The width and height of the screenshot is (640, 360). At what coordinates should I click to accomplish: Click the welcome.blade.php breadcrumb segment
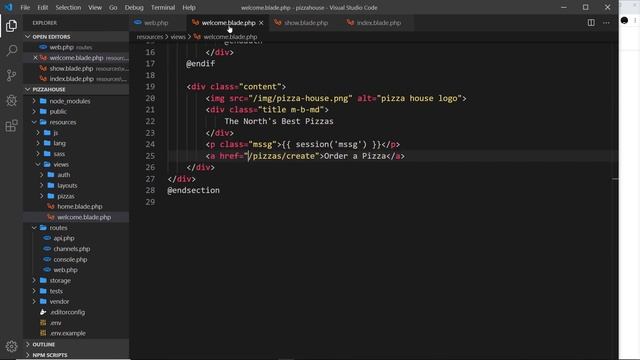coord(230,37)
